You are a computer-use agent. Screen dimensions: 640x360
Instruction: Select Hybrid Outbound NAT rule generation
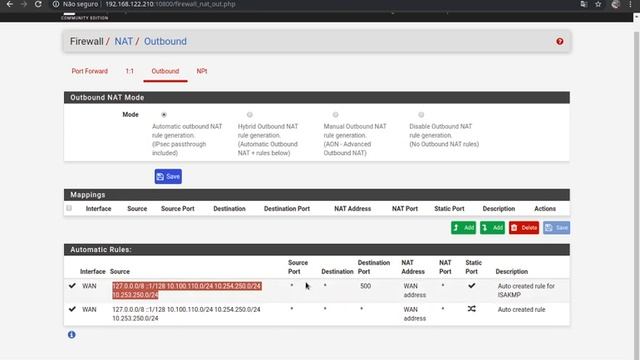click(250, 115)
